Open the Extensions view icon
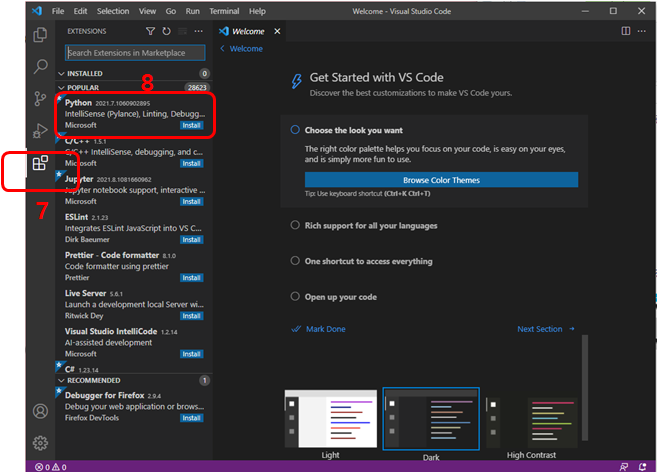This screenshot has height=473, width=658. click(x=40, y=163)
